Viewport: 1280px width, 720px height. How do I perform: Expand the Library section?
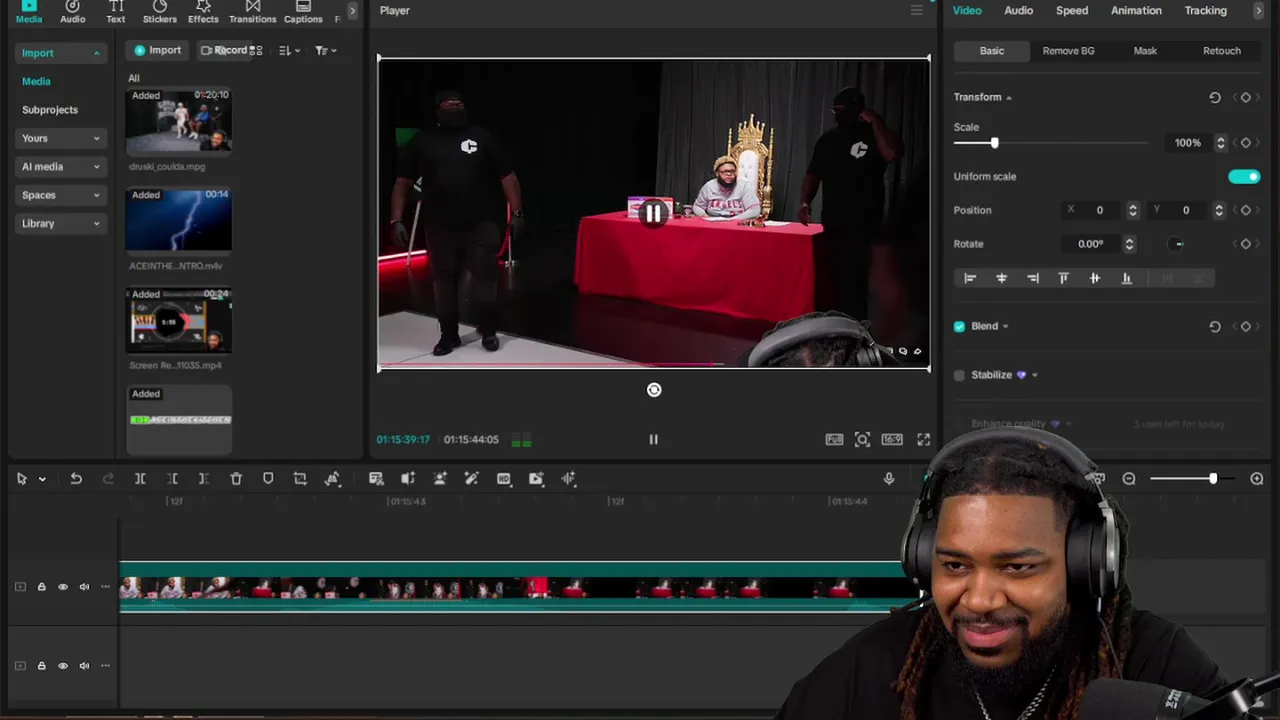[x=97, y=224]
